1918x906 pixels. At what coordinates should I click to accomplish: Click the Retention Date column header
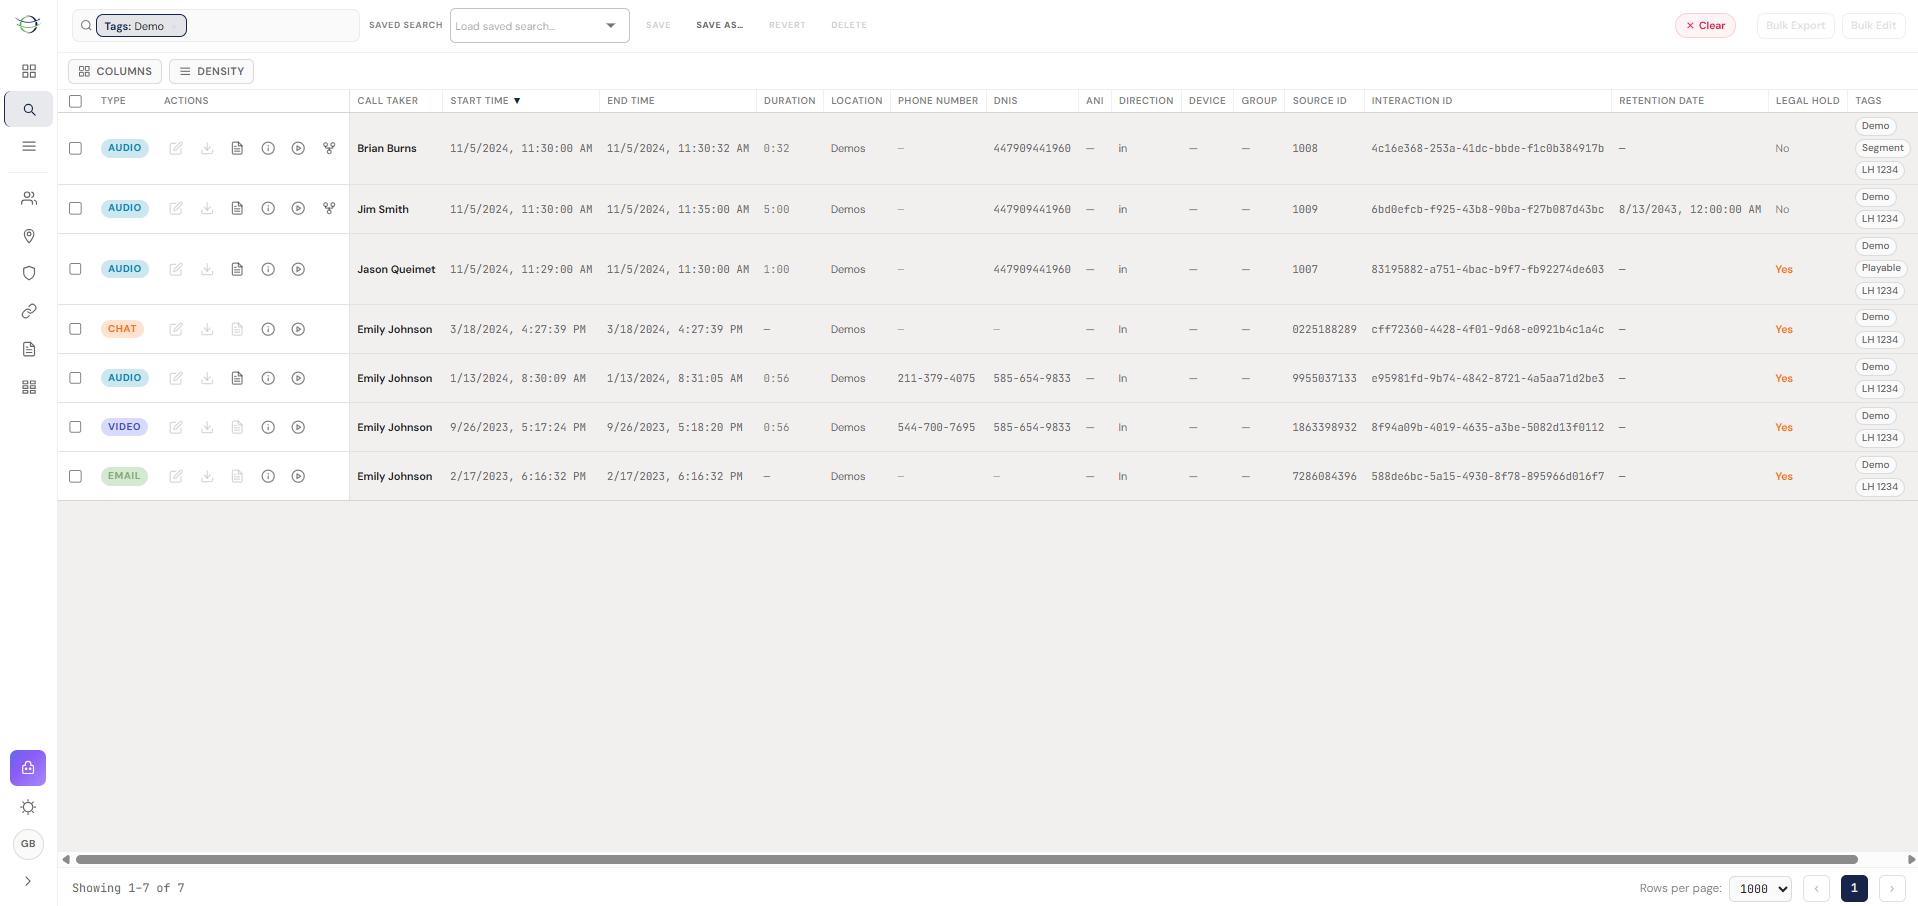[1661, 101]
